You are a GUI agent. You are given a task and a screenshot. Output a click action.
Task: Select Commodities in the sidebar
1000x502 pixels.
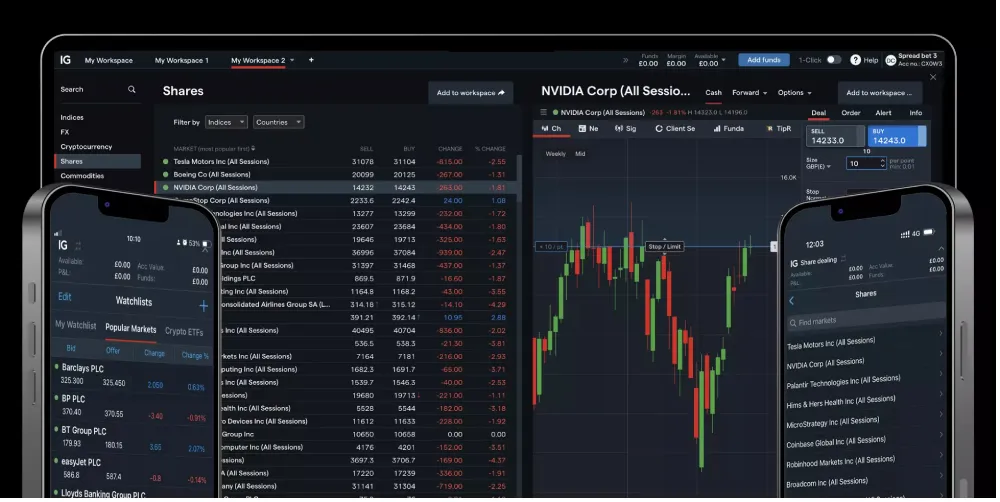coord(82,176)
